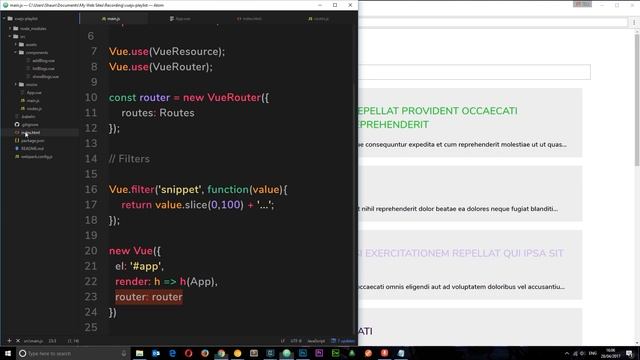Open Opera browser from taskbar
The height and width of the screenshot is (360, 640).
(x=189, y=353)
